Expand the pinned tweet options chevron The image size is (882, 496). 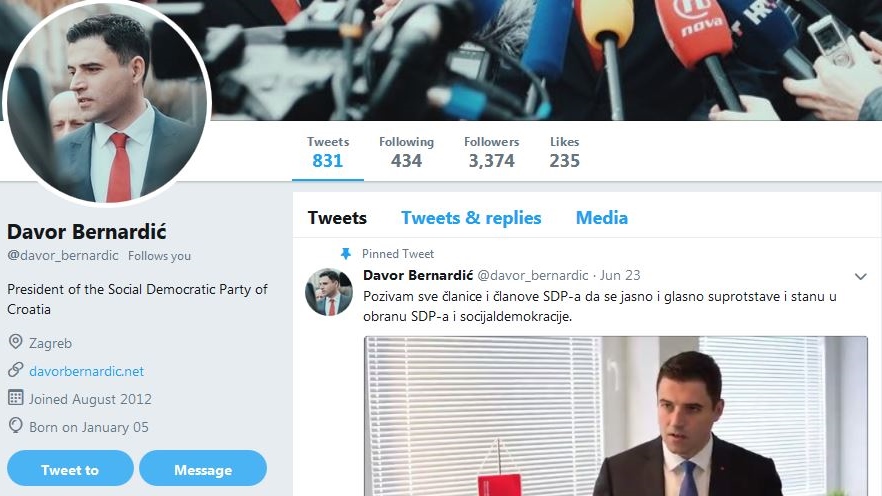860,276
